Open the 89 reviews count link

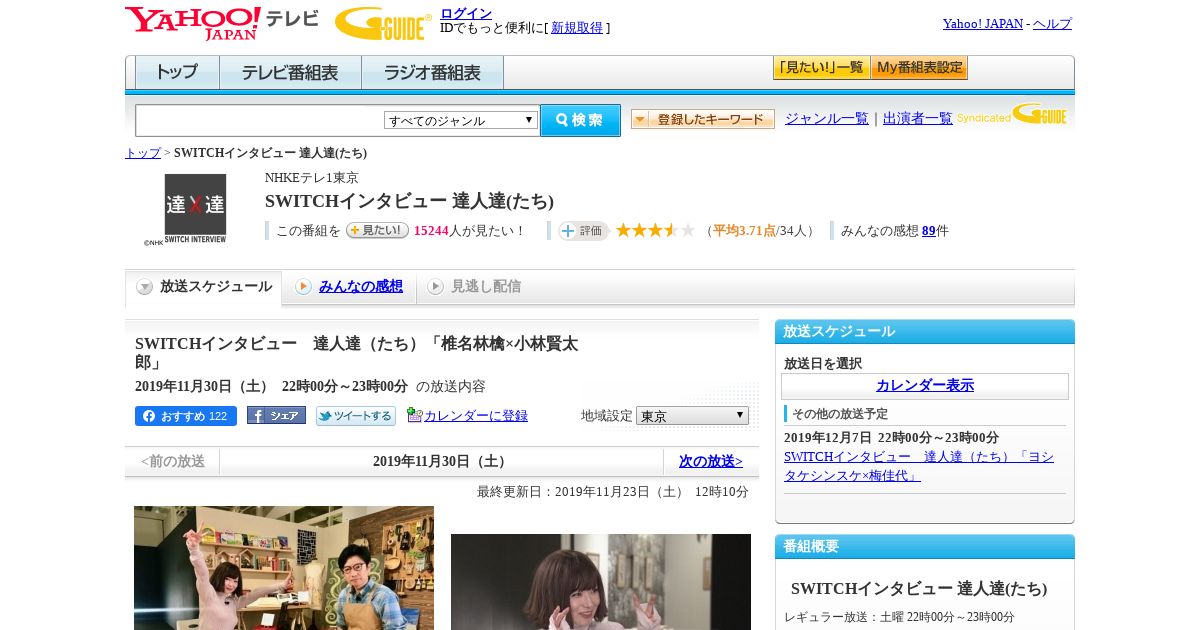click(929, 231)
